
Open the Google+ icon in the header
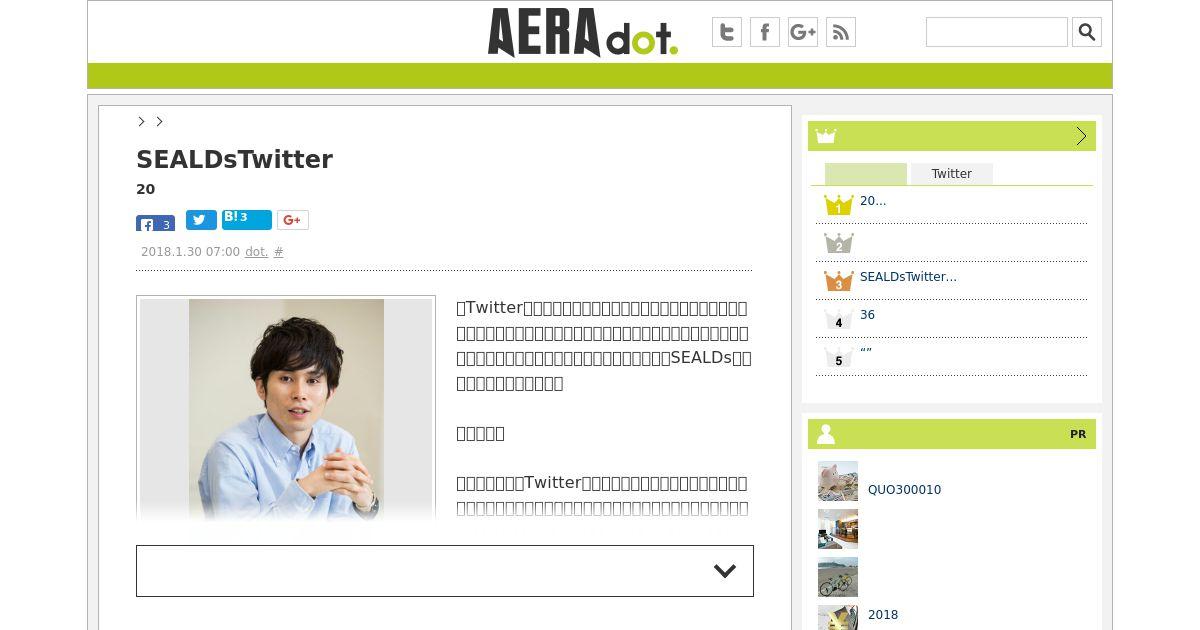tap(803, 32)
